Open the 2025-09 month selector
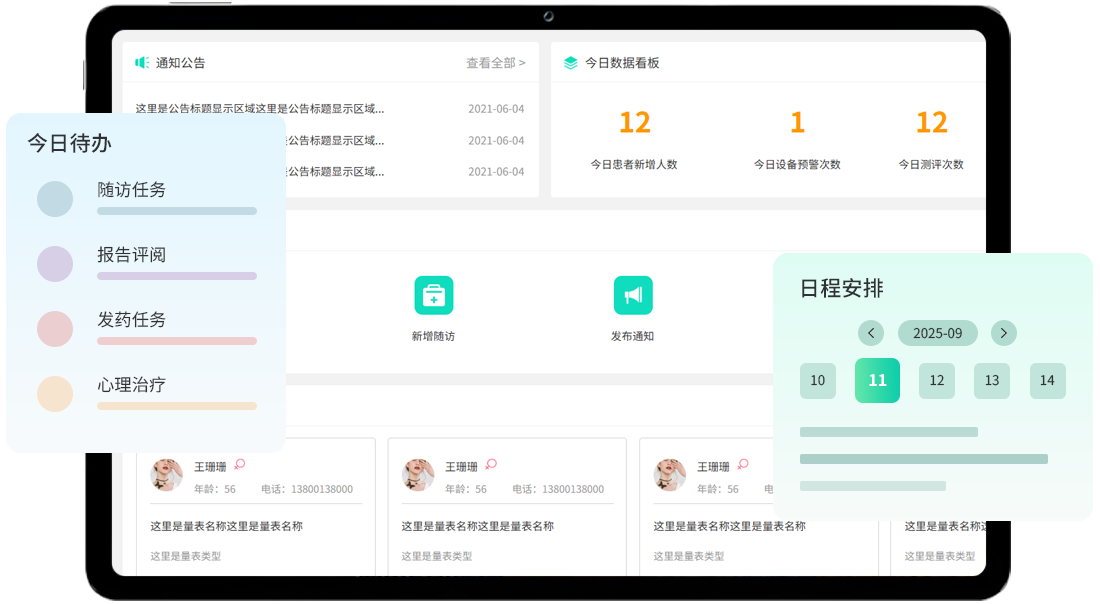 937,333
